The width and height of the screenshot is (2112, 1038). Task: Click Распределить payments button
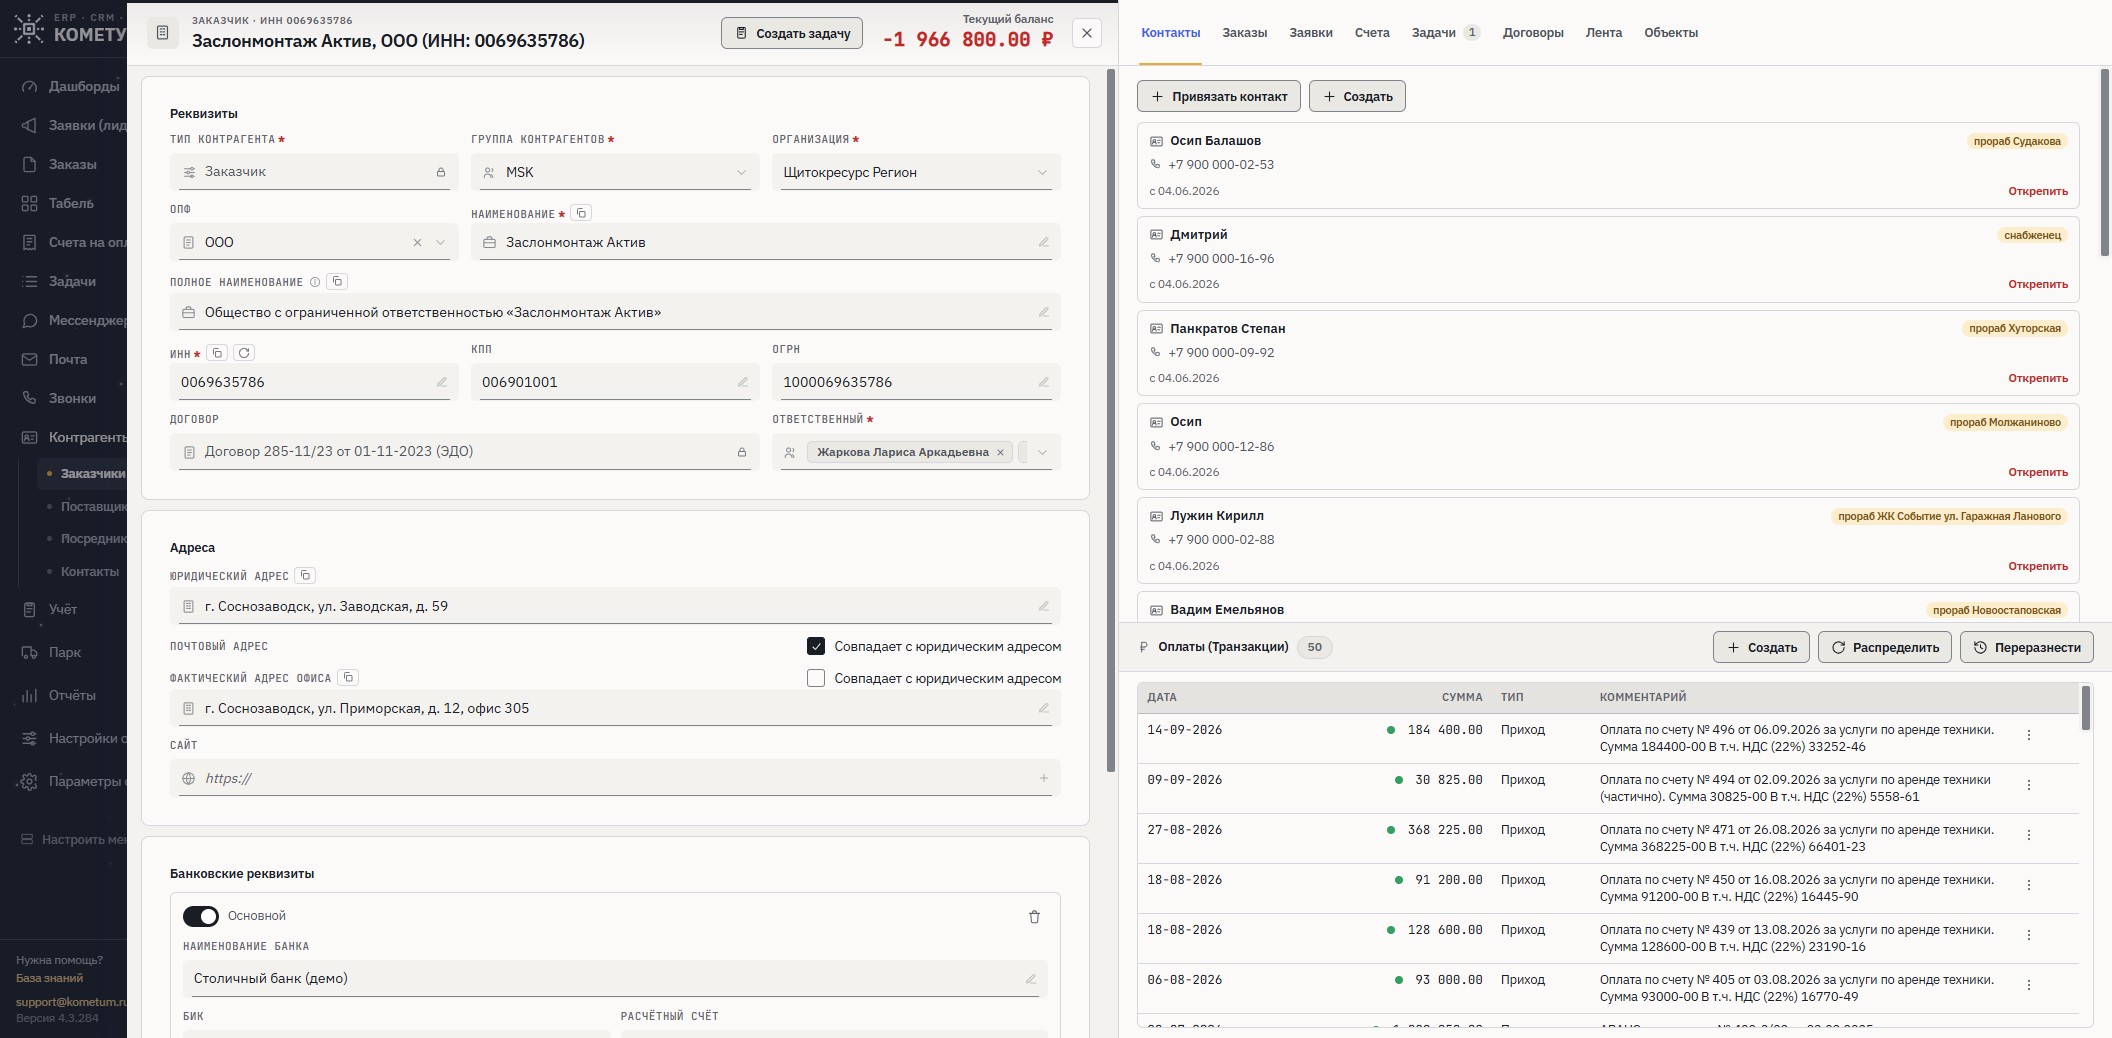coord(1885,647)
